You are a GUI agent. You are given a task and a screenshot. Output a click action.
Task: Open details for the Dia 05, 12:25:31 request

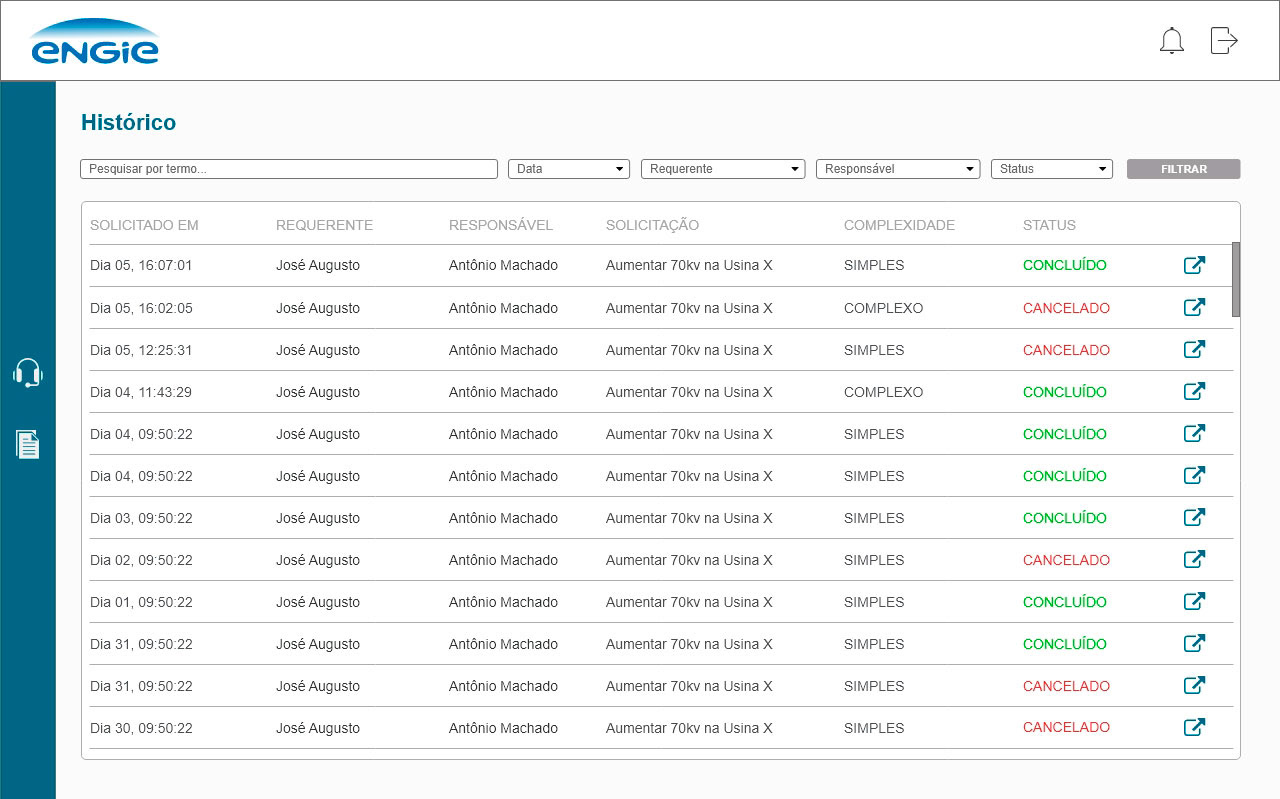tap(1194, 350)
